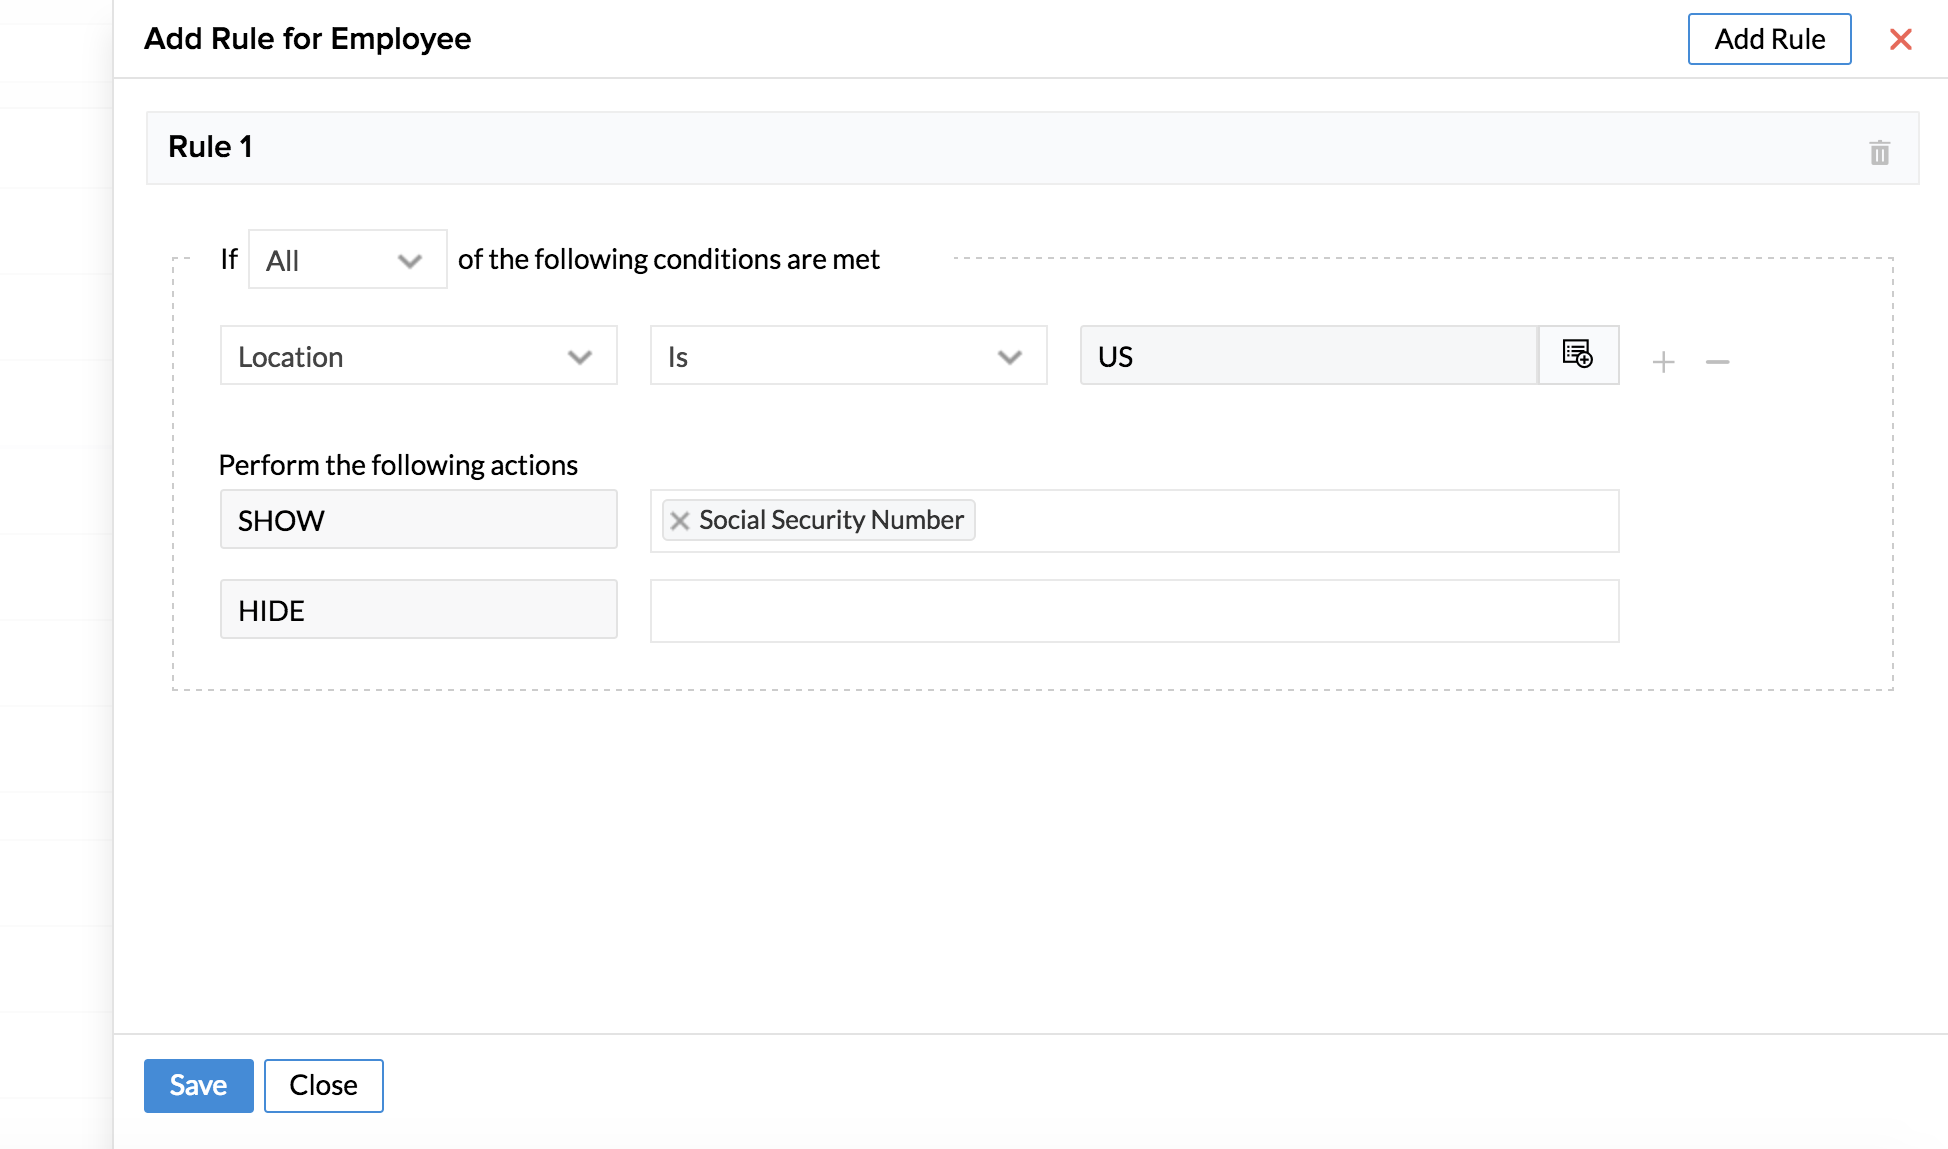The image size is (1948, 1149).
Task: Add a new condition with plus icon
Action: click(x=1663, y=361)
